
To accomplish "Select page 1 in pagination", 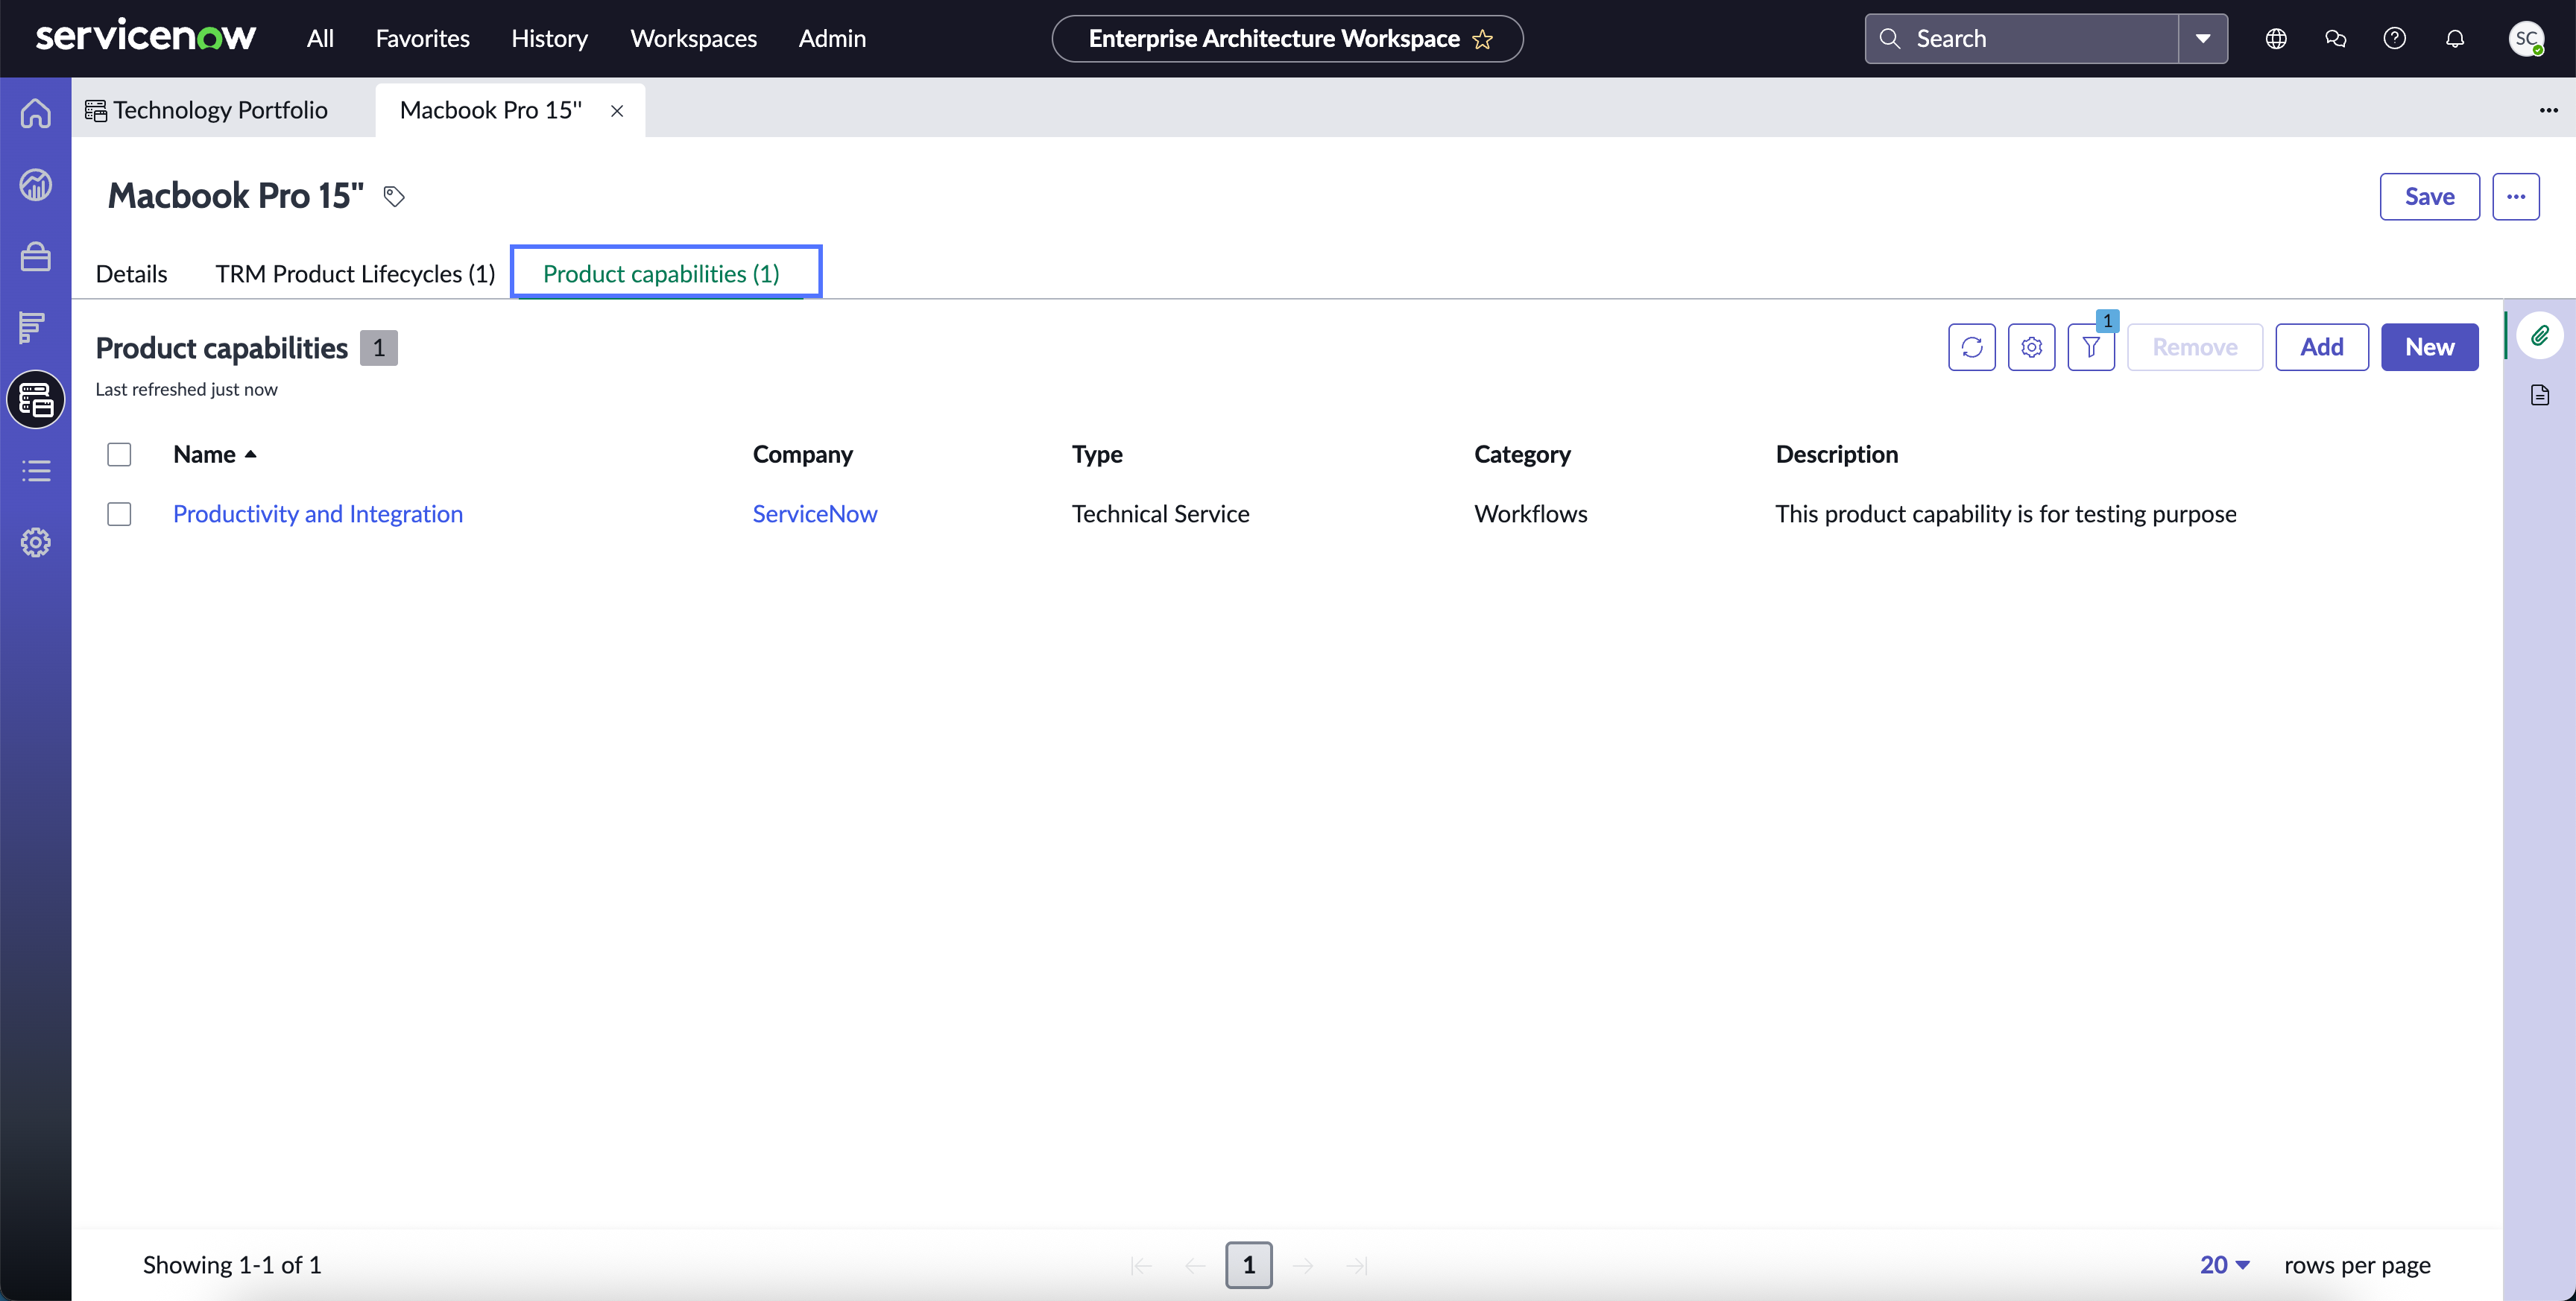I will pos(1248,1265).
